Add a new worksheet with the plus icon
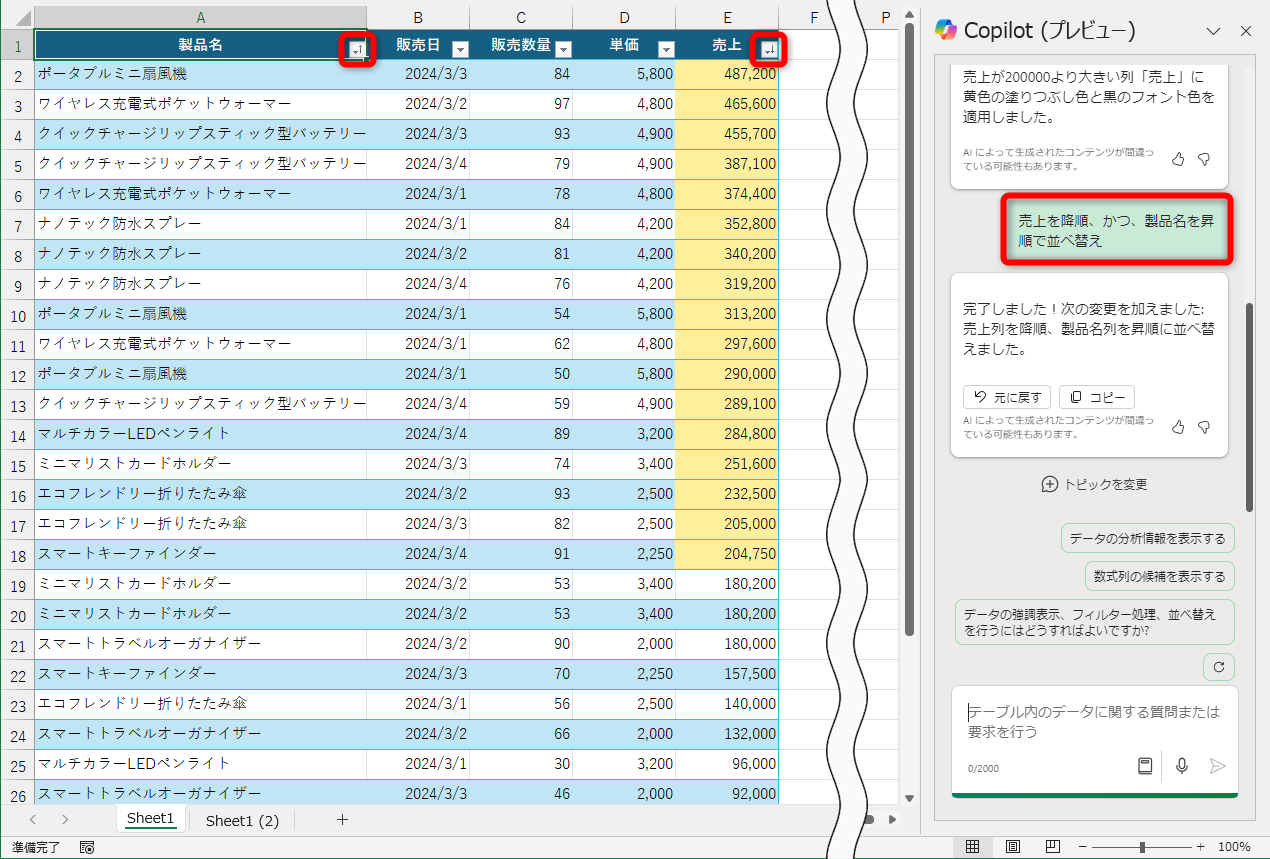 coord(342,819)
